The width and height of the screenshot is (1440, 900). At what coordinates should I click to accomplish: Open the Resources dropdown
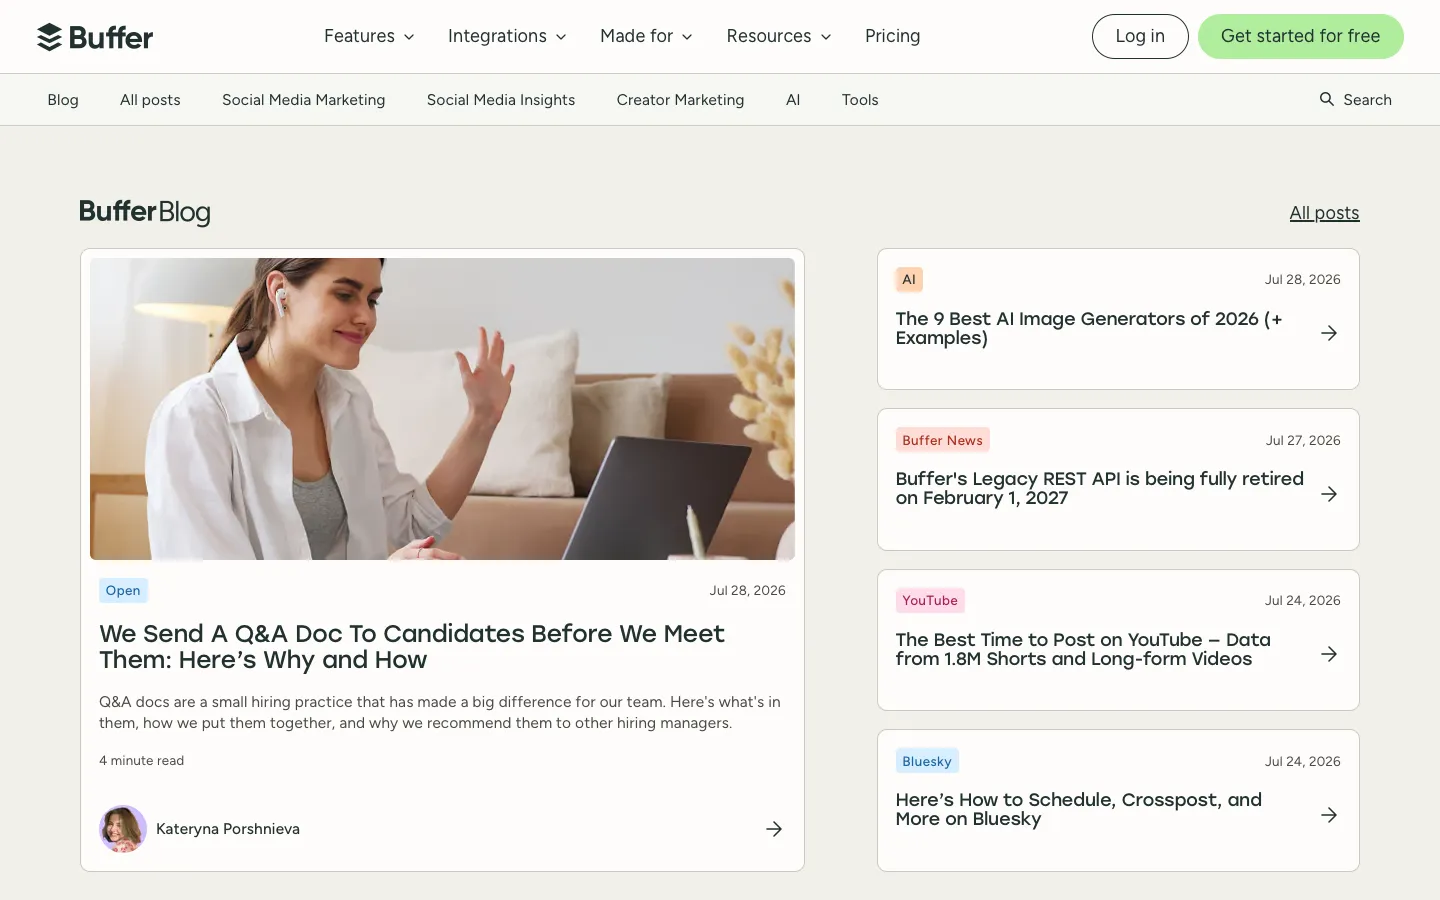(x=779, y=36)
